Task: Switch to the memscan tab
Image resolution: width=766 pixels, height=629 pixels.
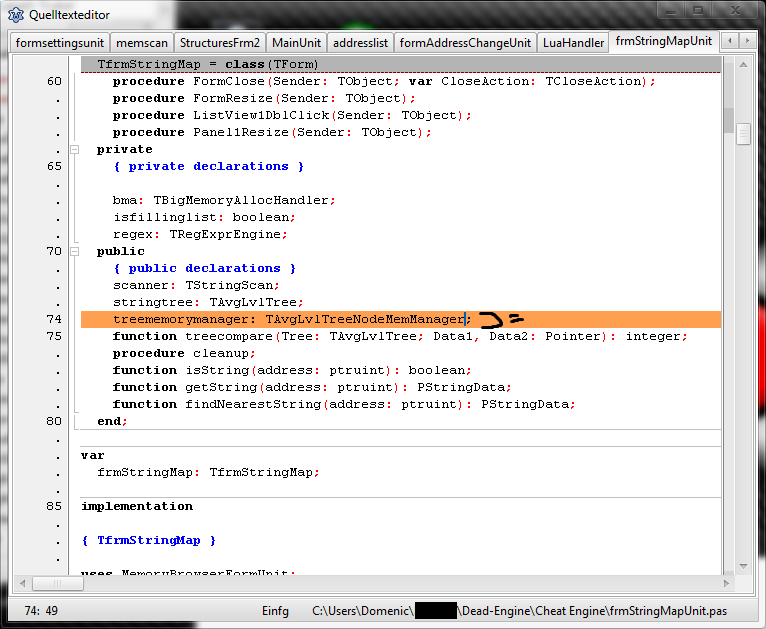Action: click(x=141, y=43)
